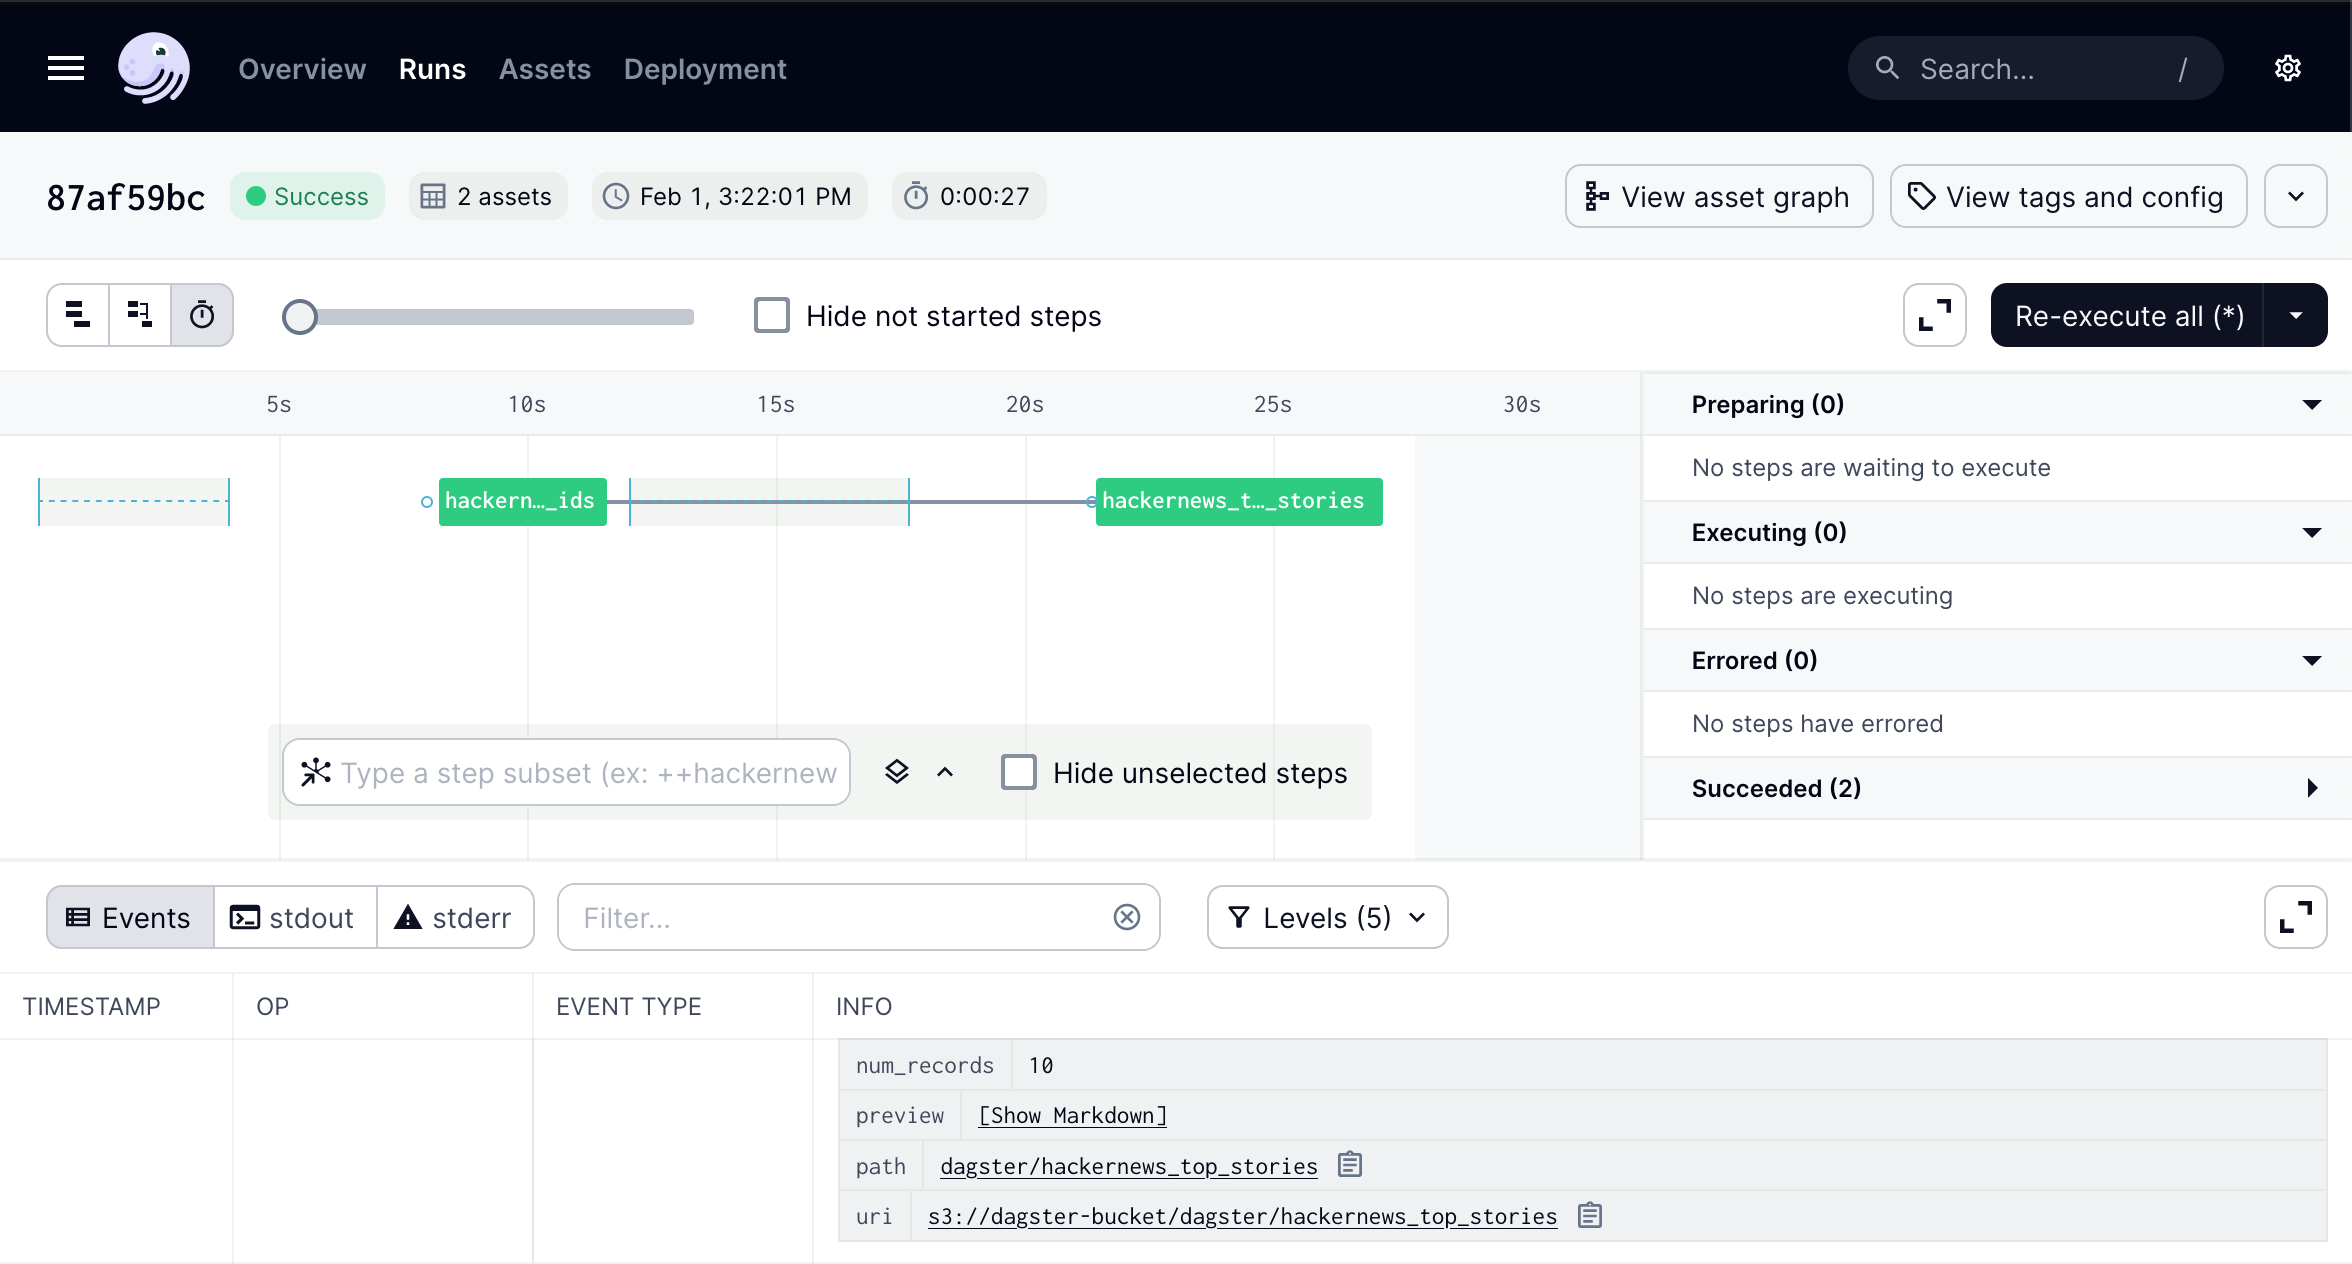Open the Levels (5) filter dropdown

(1327, 917)
